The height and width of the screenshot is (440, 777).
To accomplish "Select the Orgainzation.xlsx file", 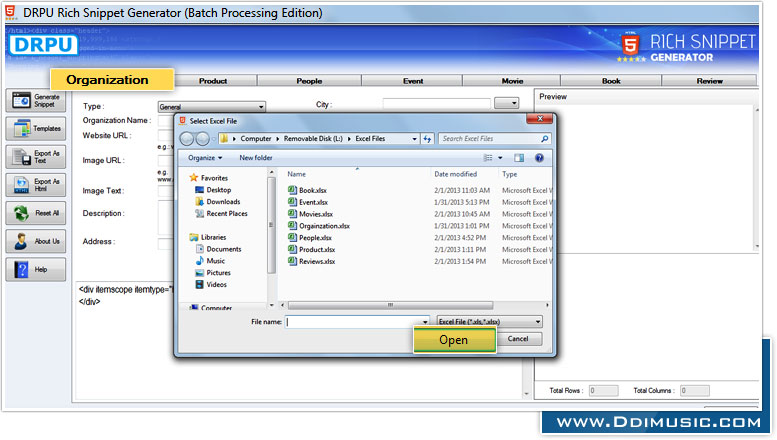I will [x=319, y=226].
